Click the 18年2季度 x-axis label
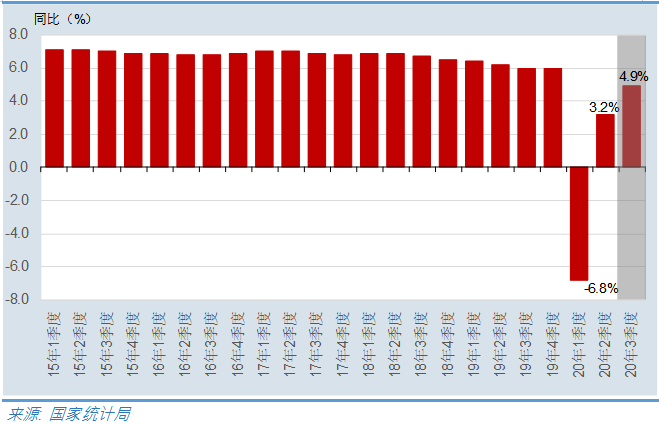Screen dimensions: 659x423 pos(395,344)
